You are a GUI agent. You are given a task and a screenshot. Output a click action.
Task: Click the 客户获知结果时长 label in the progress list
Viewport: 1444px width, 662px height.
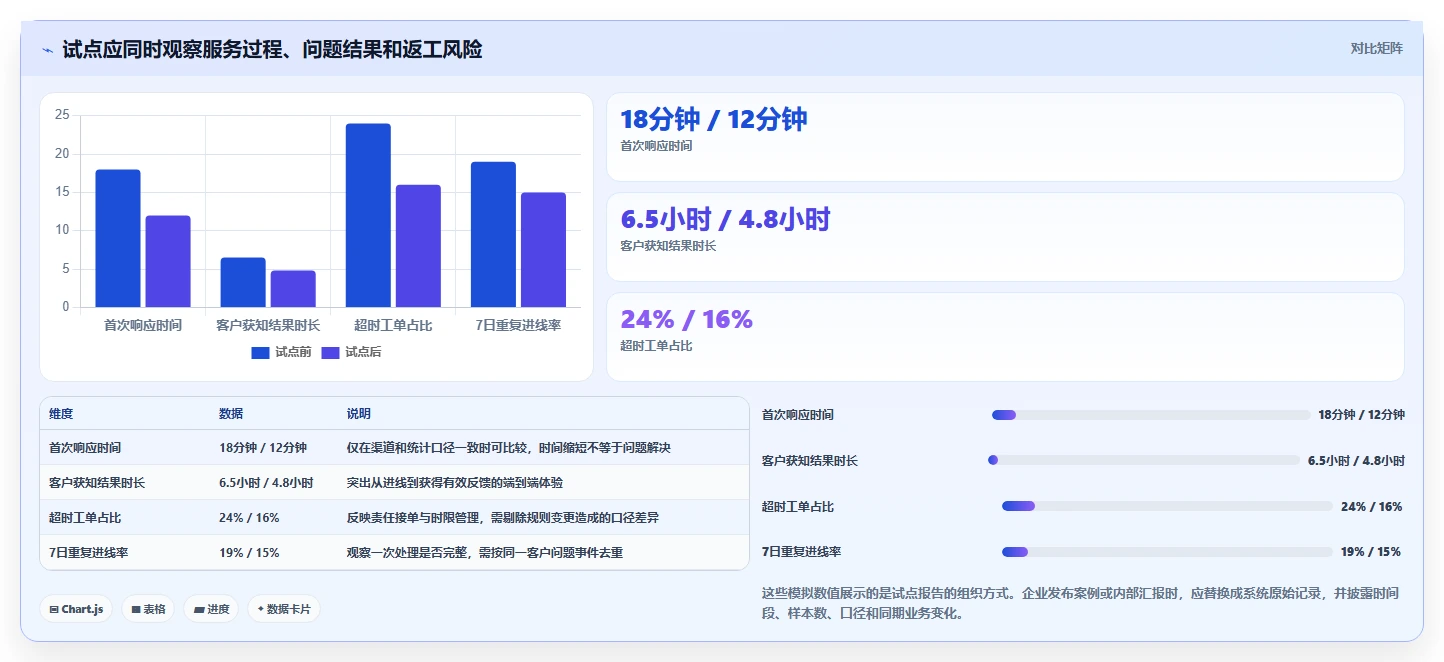(x=810, y=461)
